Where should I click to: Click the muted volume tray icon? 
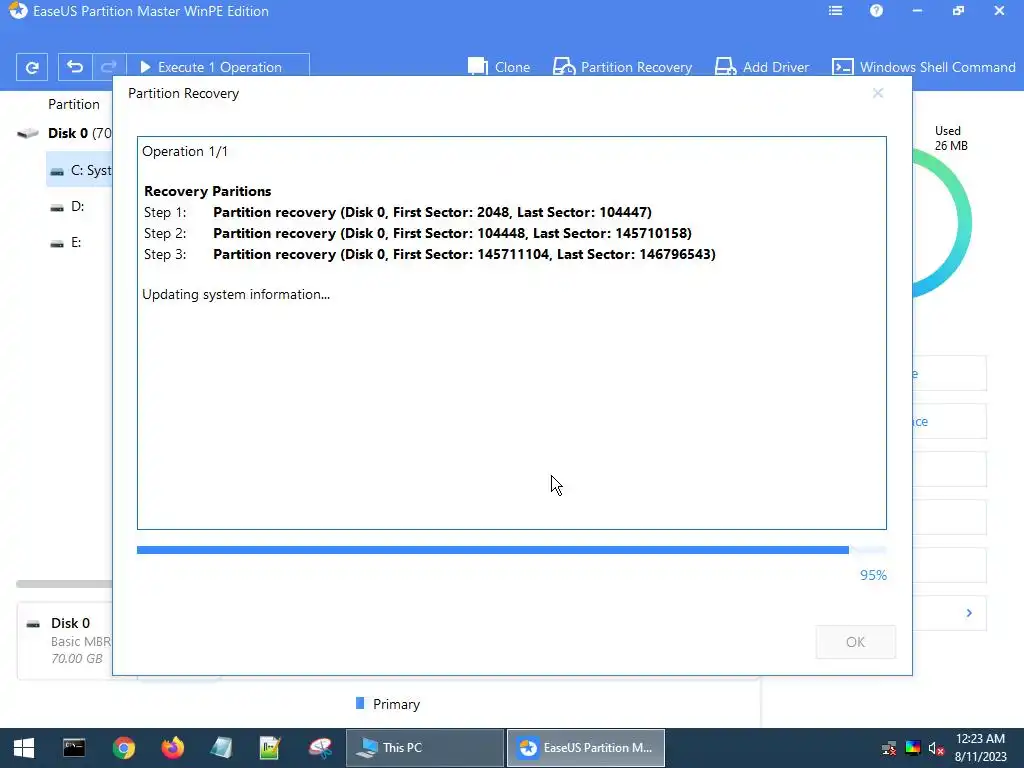click(936, 748)
